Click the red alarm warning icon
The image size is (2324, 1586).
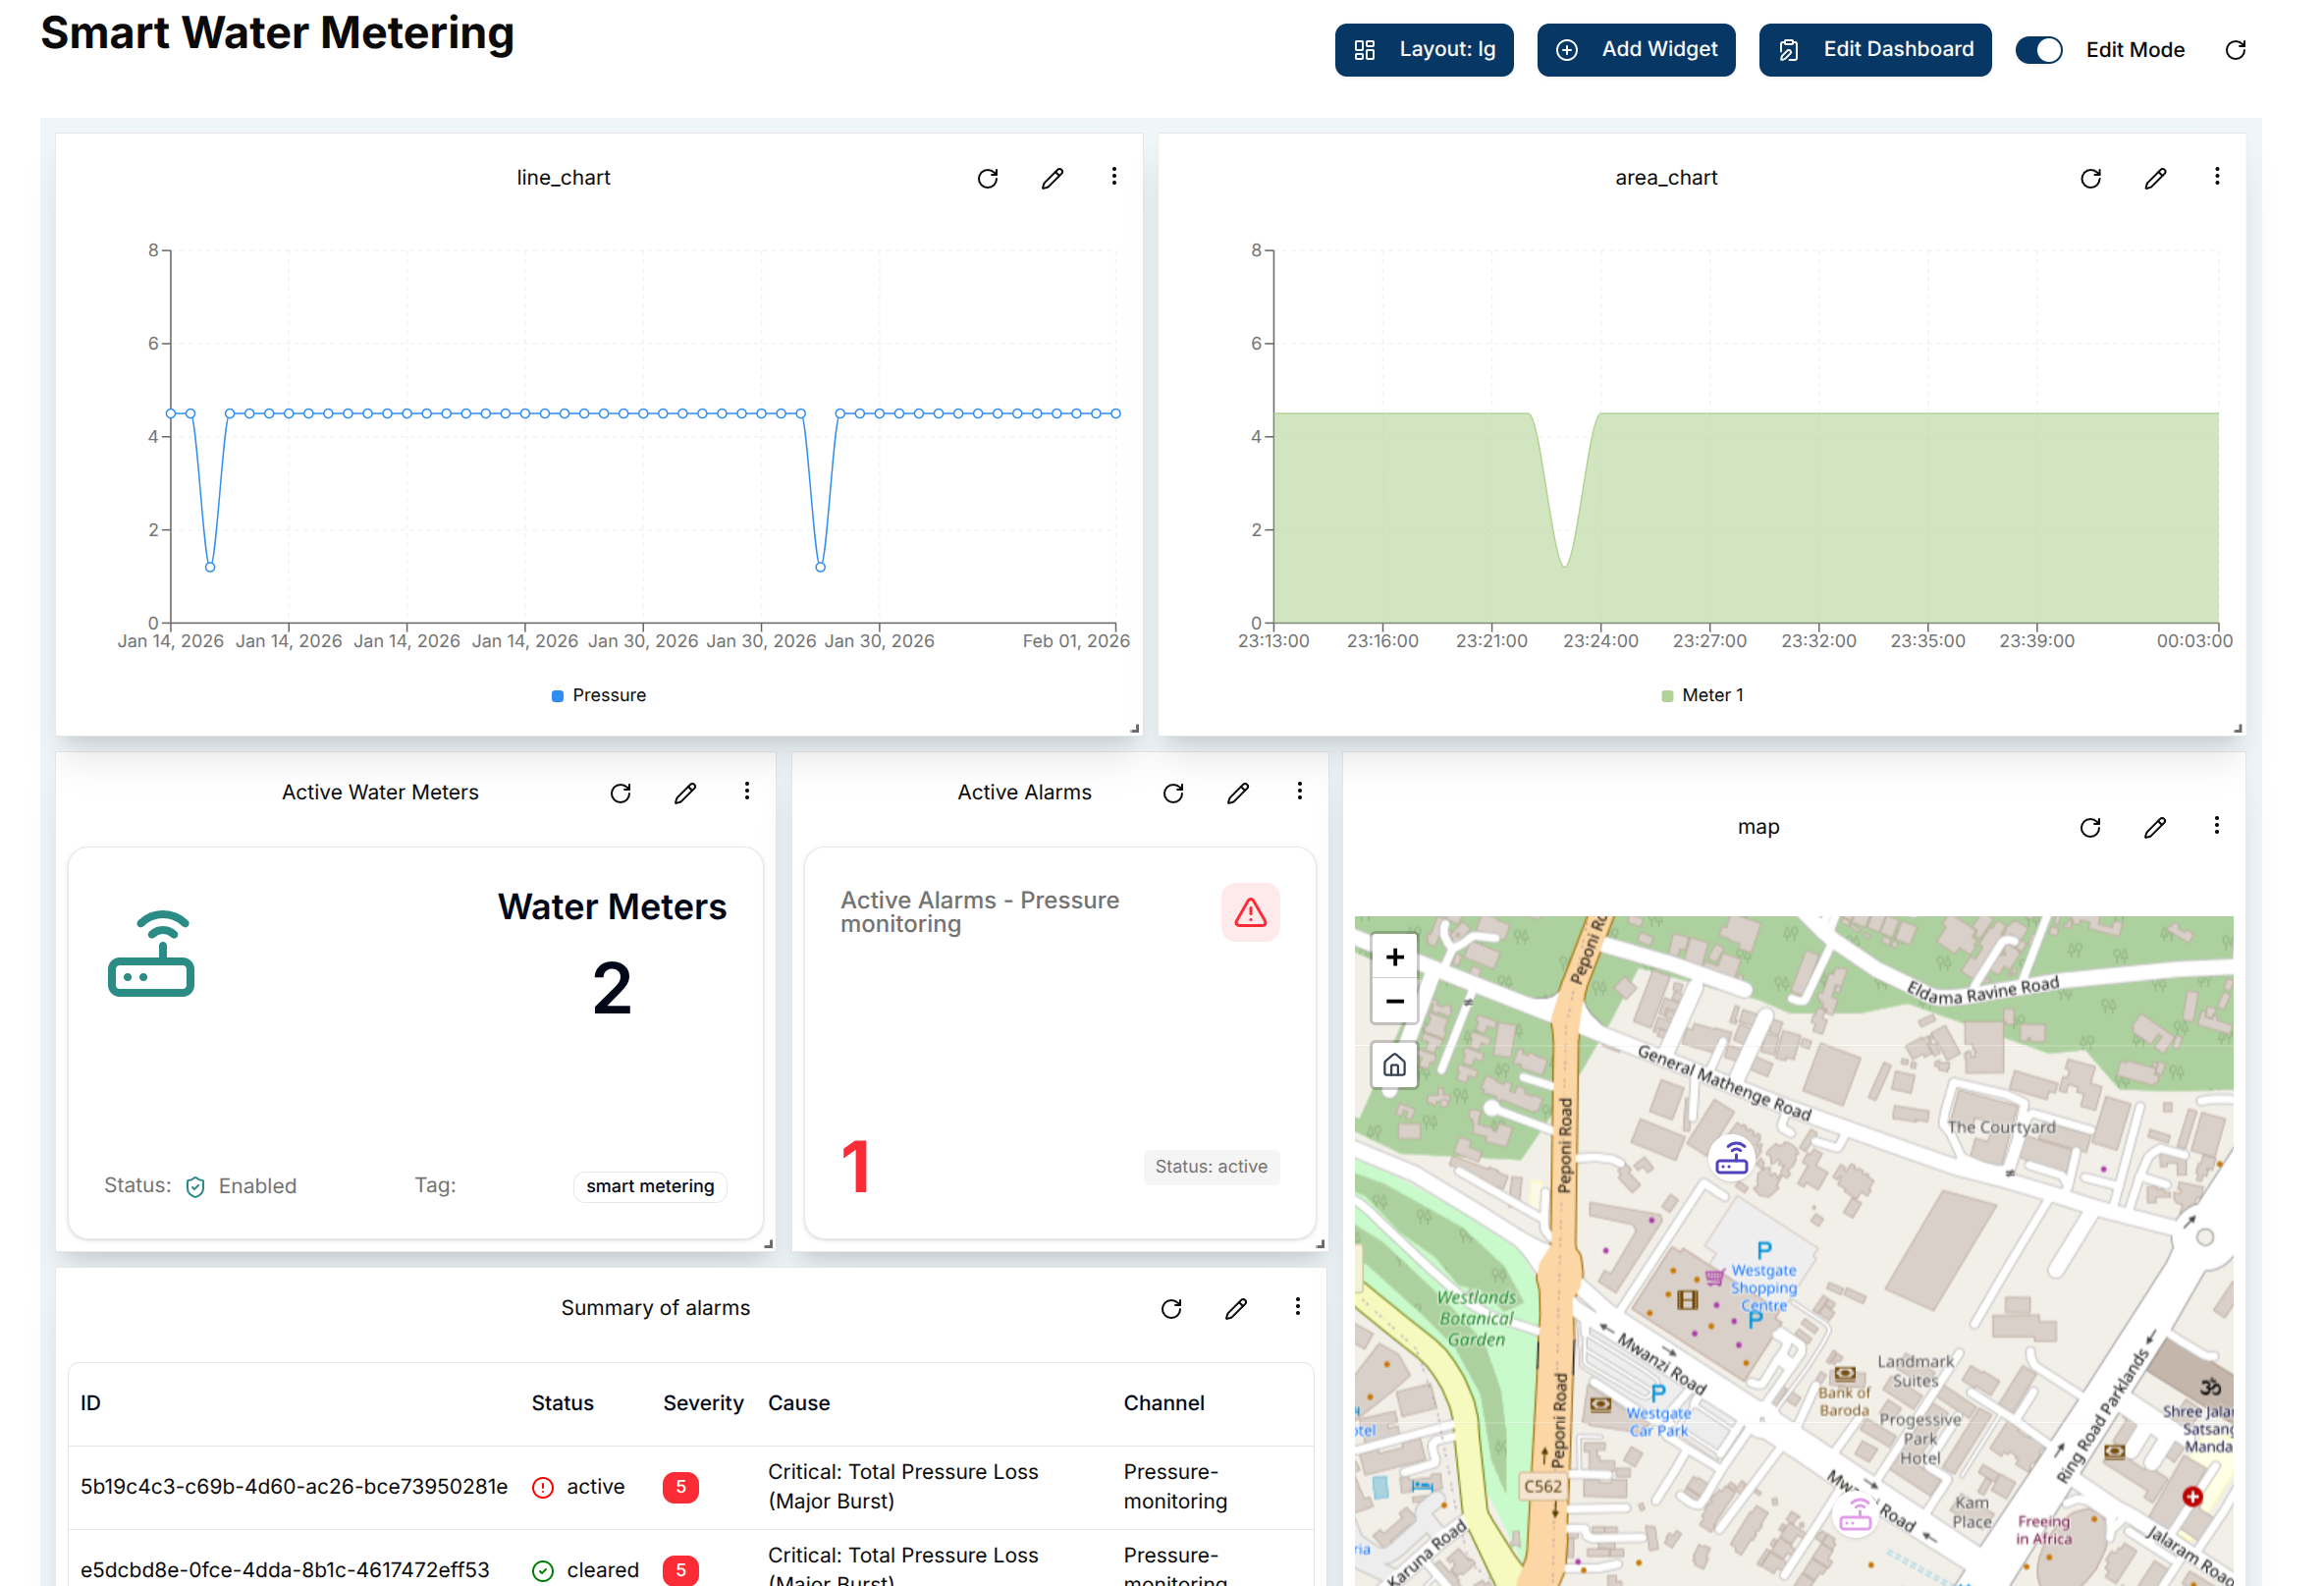1250,911
